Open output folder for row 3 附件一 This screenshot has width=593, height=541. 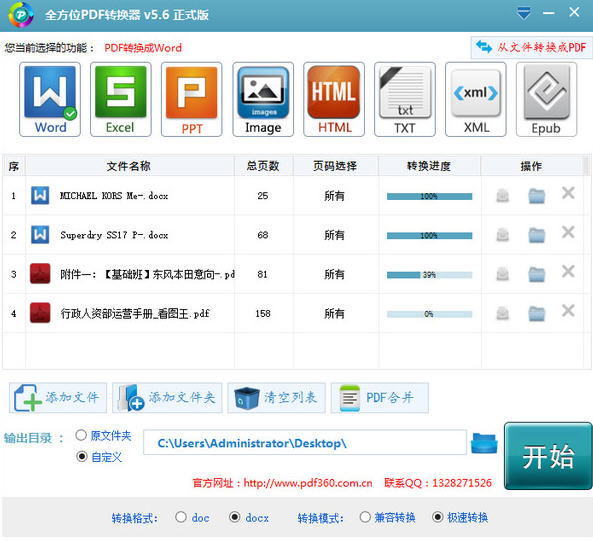point(536,274)
